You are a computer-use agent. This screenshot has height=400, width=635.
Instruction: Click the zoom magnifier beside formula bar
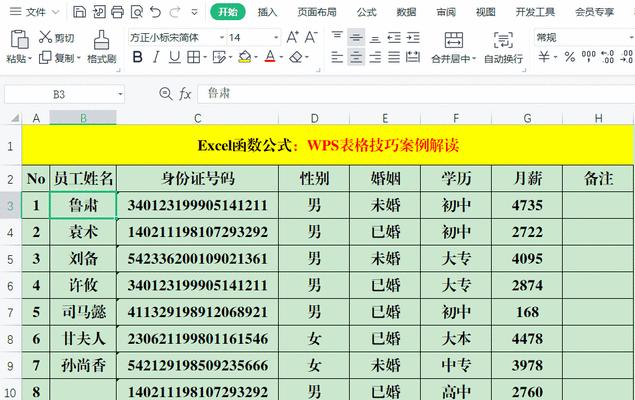pos(165,94)
